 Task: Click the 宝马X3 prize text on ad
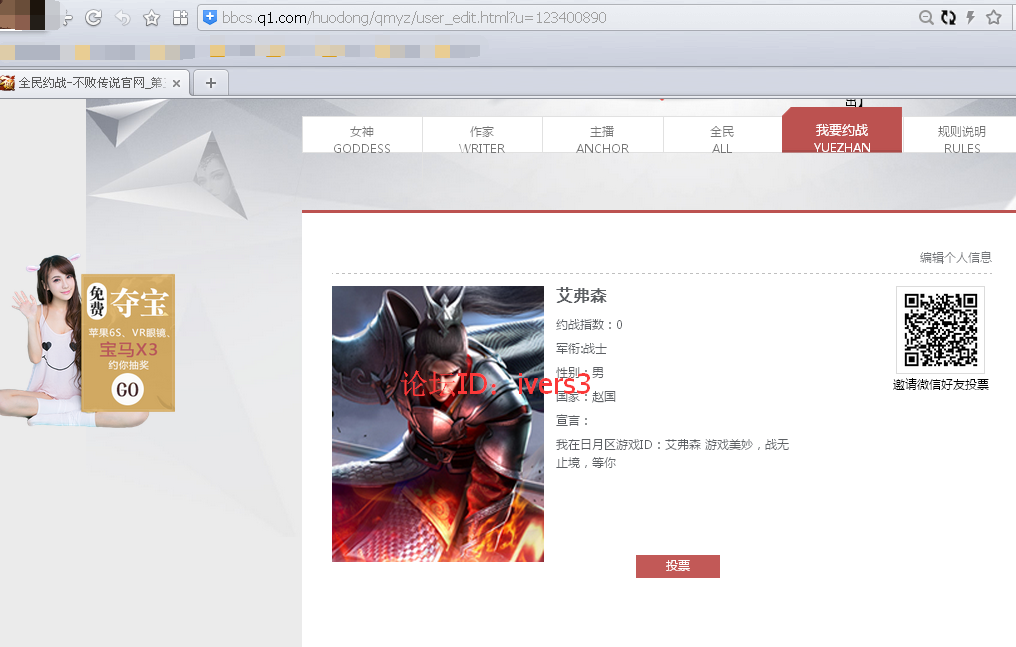coord(128,350)
